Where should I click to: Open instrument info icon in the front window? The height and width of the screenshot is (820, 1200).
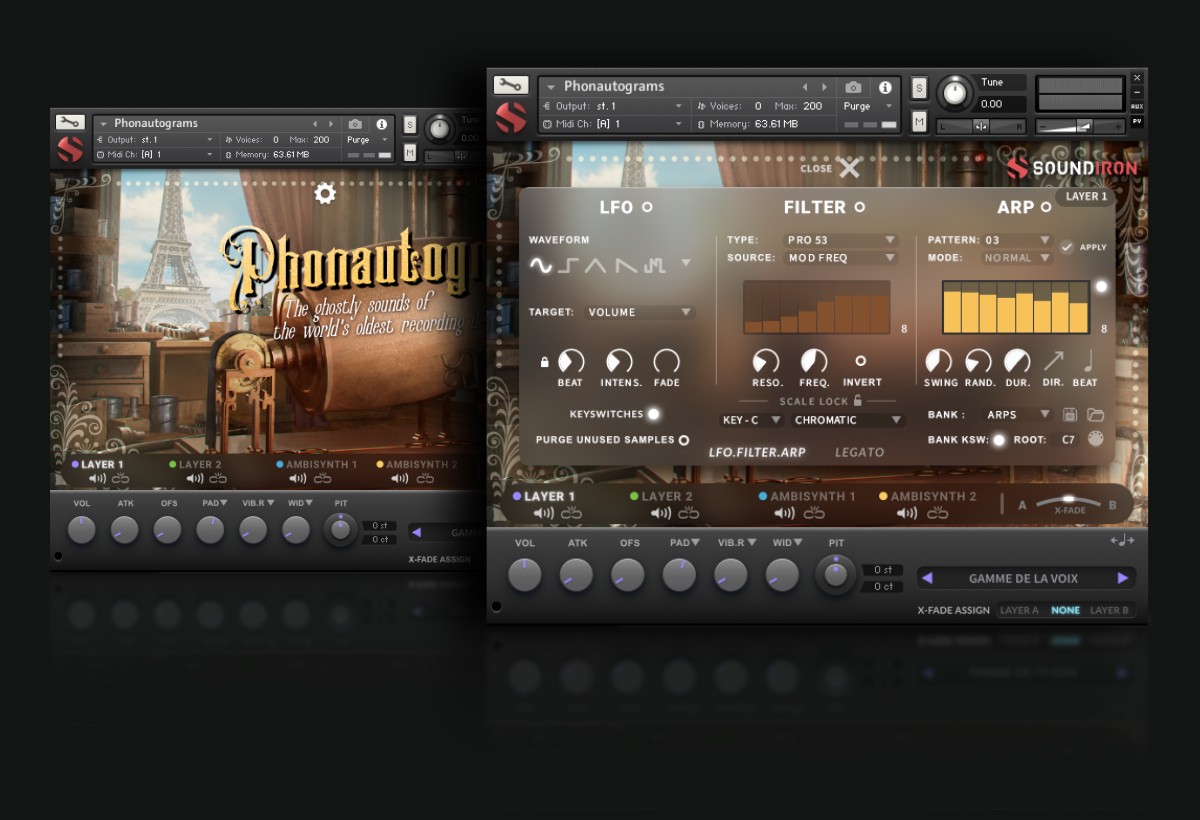click(x=885, y=87)
